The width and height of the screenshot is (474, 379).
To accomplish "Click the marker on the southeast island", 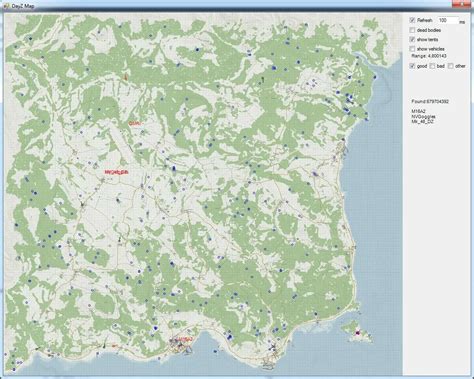I will 358,333.
